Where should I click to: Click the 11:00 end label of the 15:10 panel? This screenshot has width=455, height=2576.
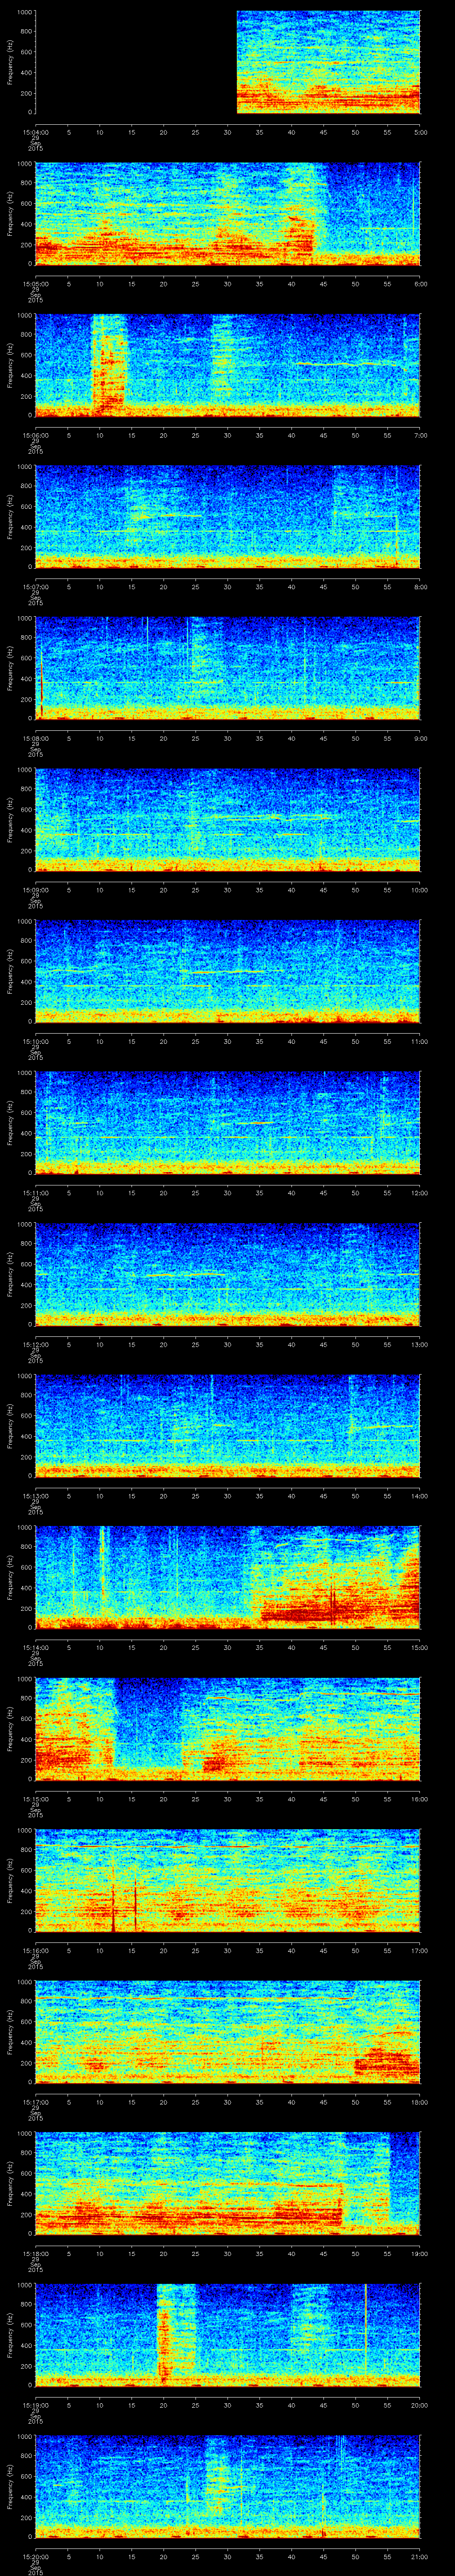pos(419,1041)
